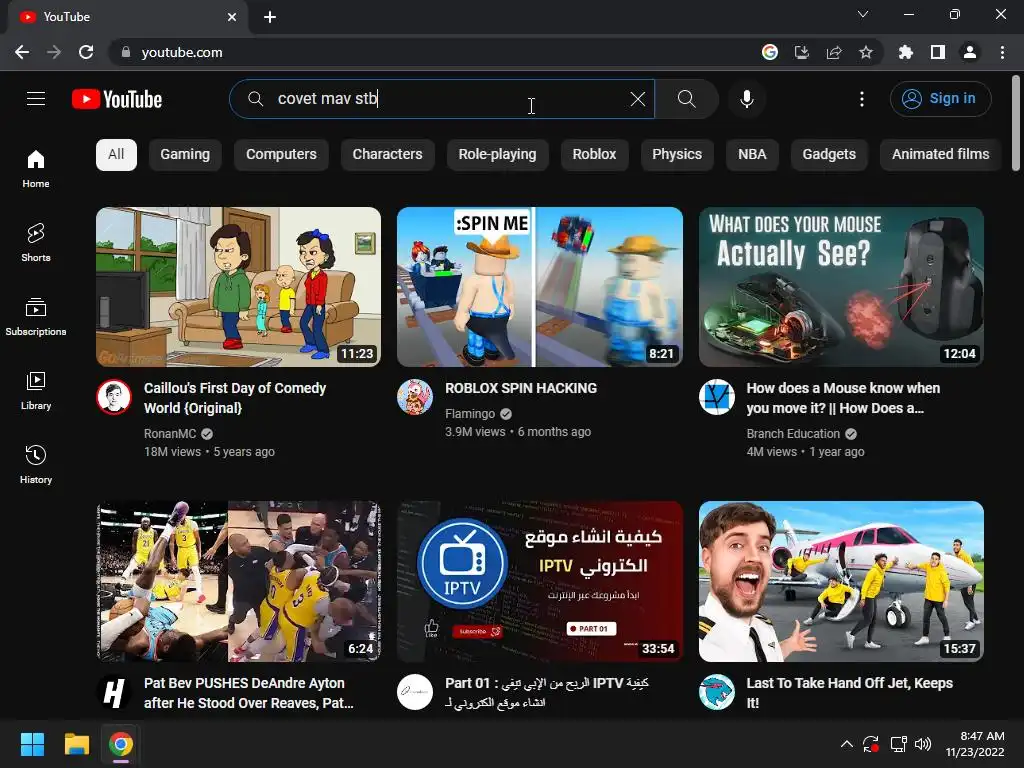Bookmark this page with the star icon
The image size is (1024, 768).
866,52
